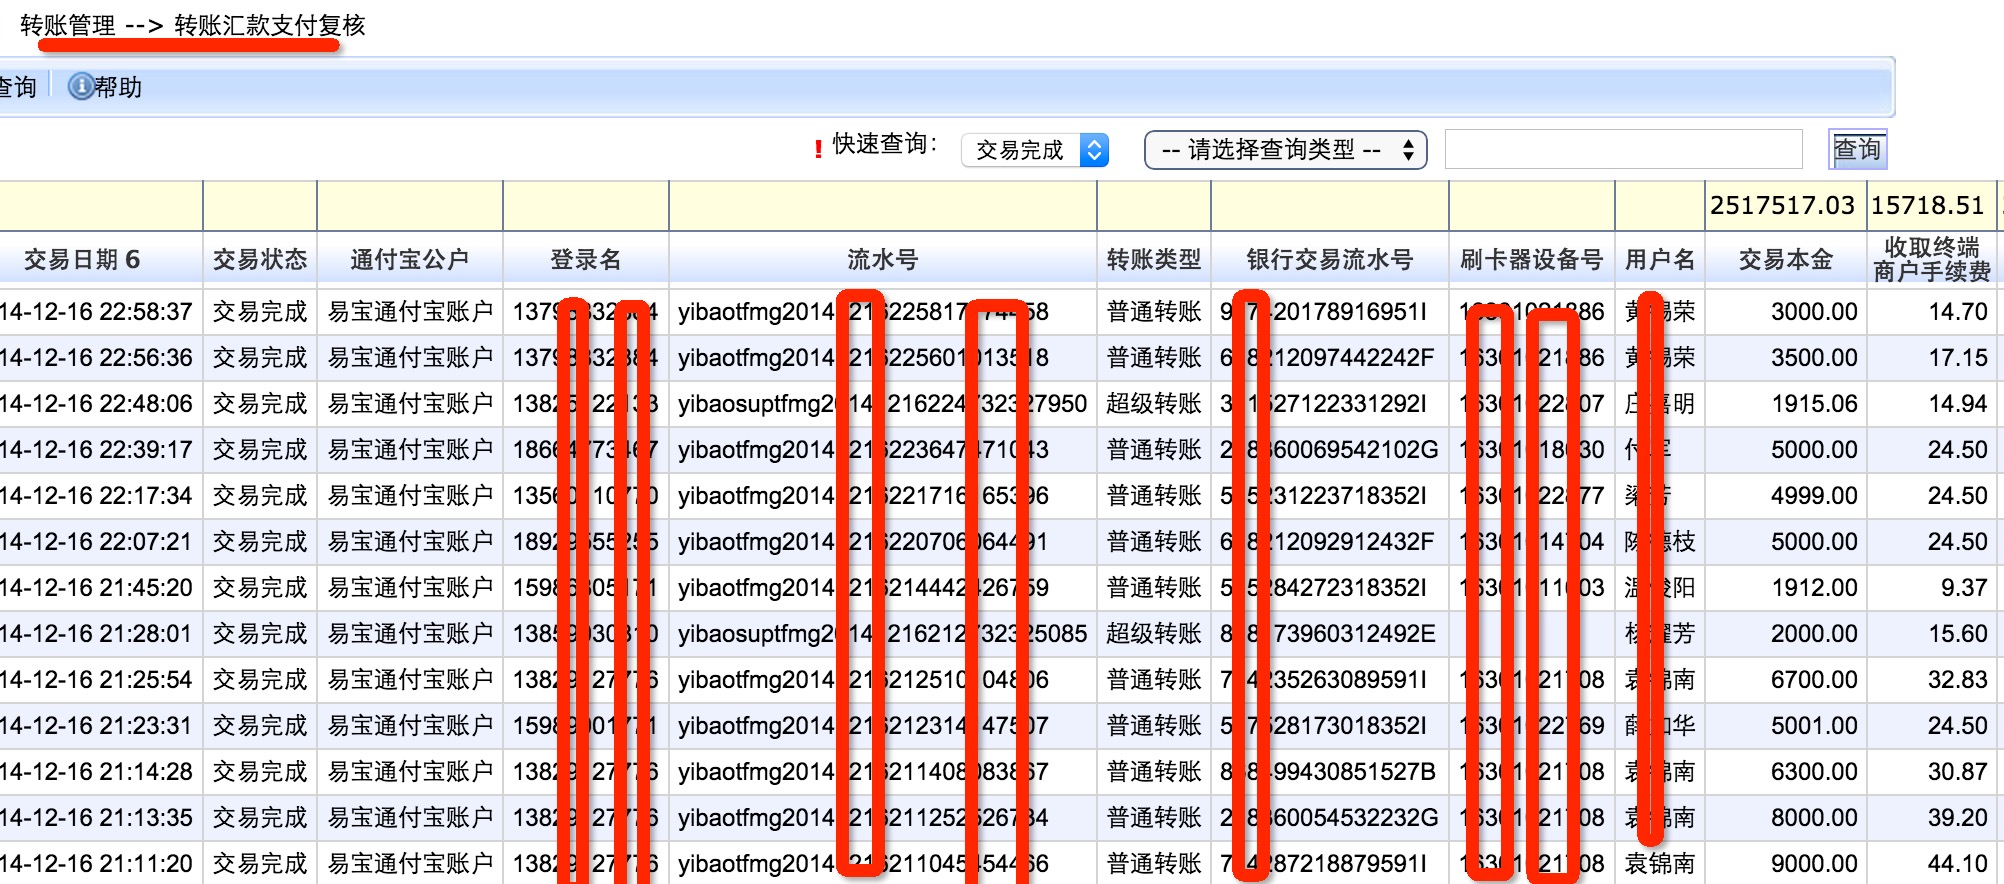Open the 交易完成 status dropdown

pos(1035,150)
